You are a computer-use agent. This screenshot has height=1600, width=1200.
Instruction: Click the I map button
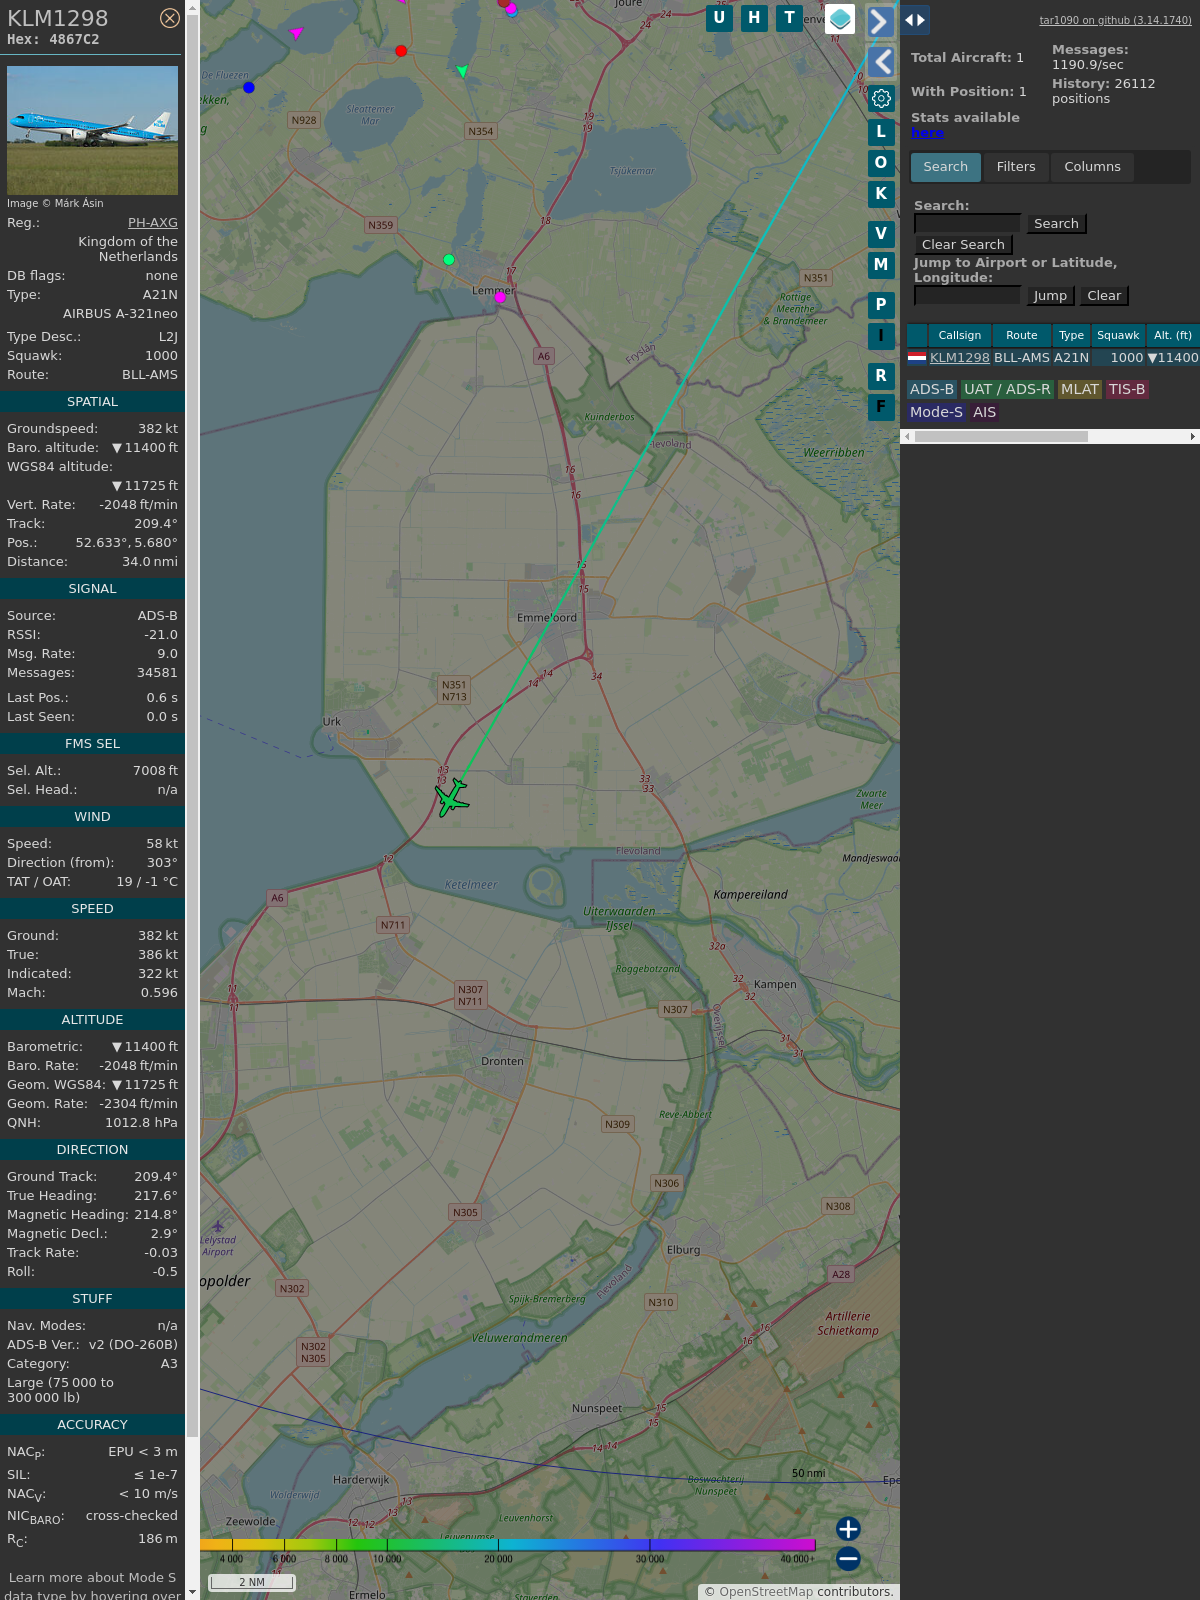coord(881,336)
